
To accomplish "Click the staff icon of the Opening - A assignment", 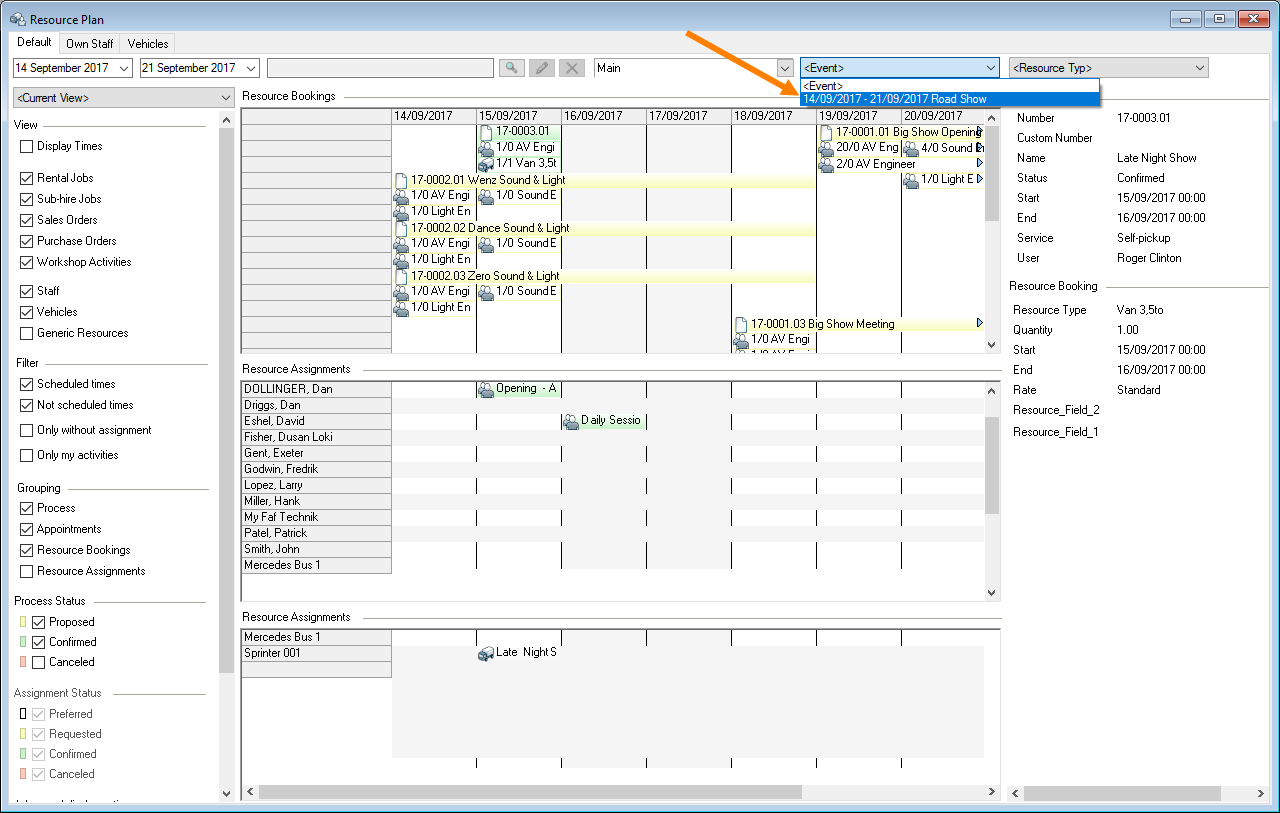I will click(486, 389).
